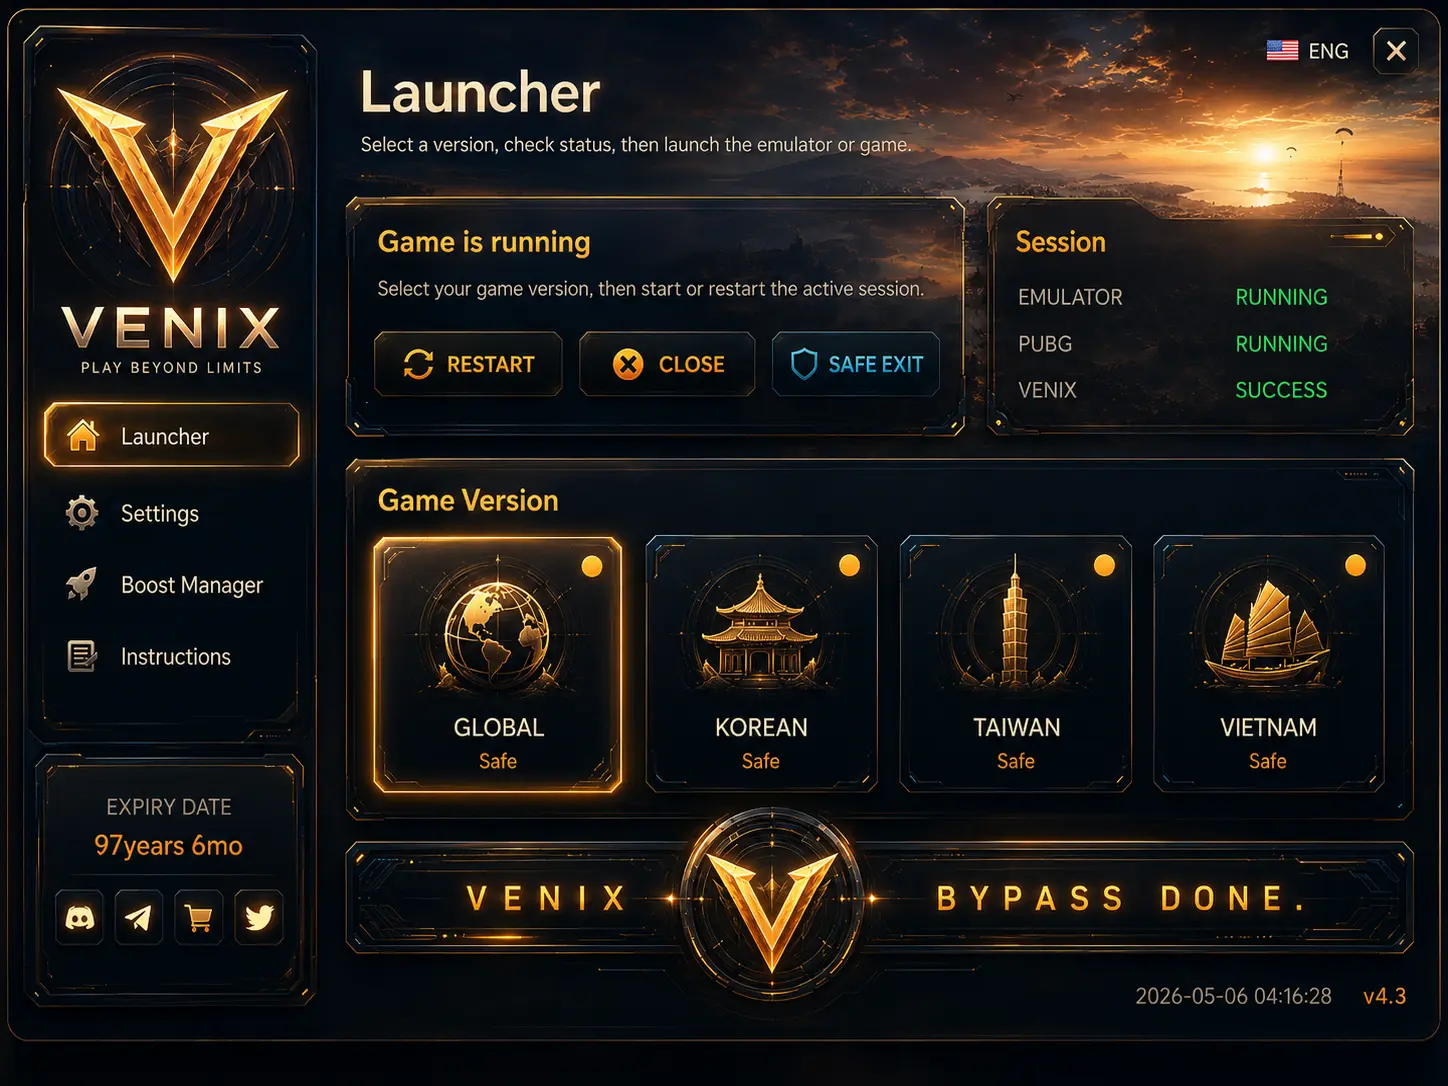
Task: Select the orange dot on TAIWAN card
Action: (1104, 565)
